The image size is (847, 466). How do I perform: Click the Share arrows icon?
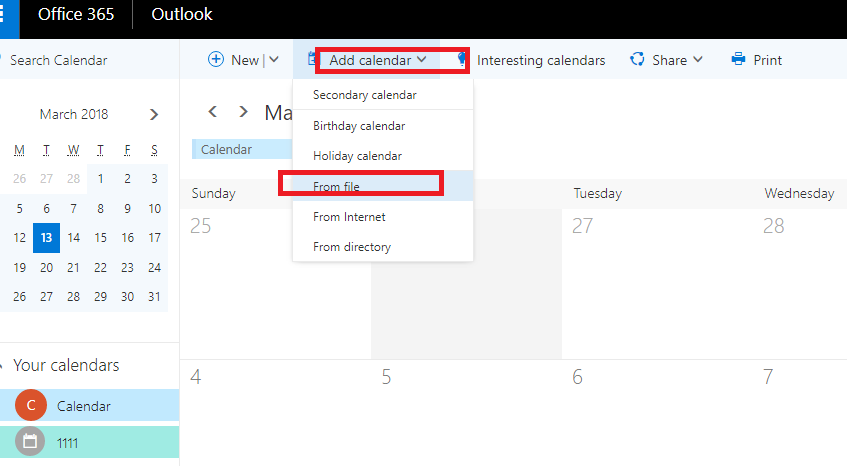(637, 59)
